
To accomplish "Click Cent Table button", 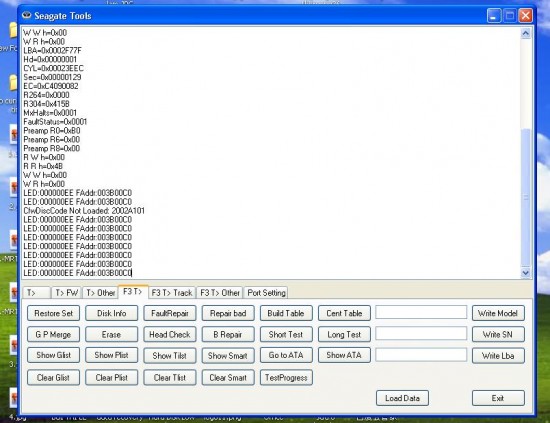I will tap(344, 313).
